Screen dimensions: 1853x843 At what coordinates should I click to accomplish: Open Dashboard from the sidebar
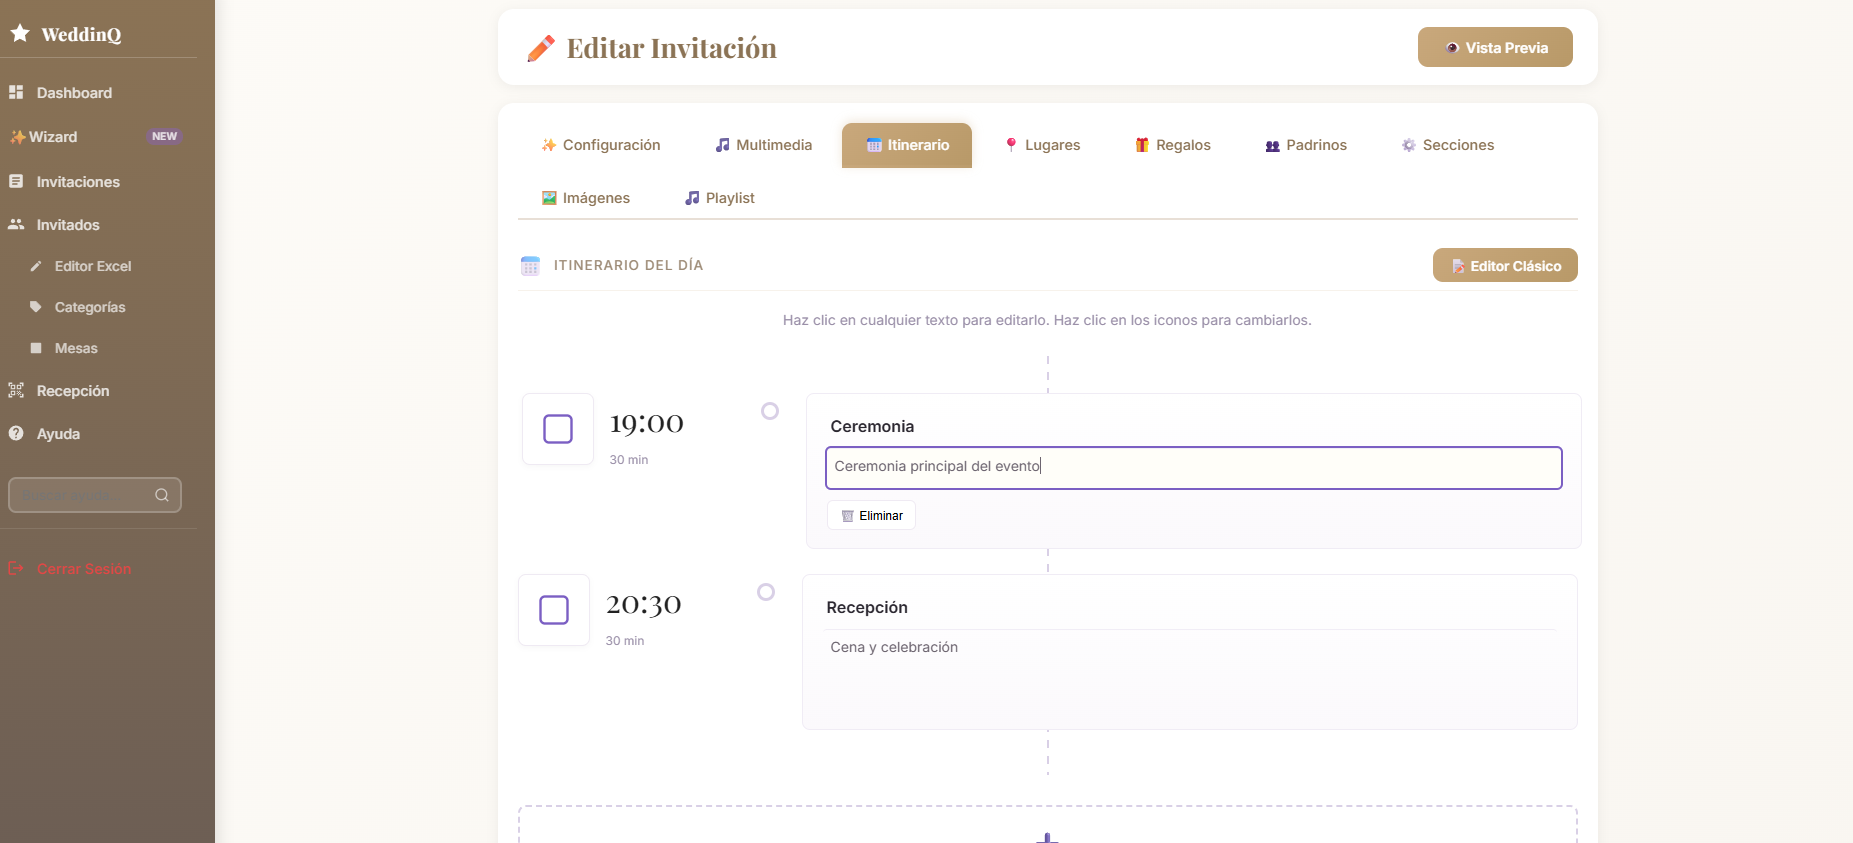[74, 93]
